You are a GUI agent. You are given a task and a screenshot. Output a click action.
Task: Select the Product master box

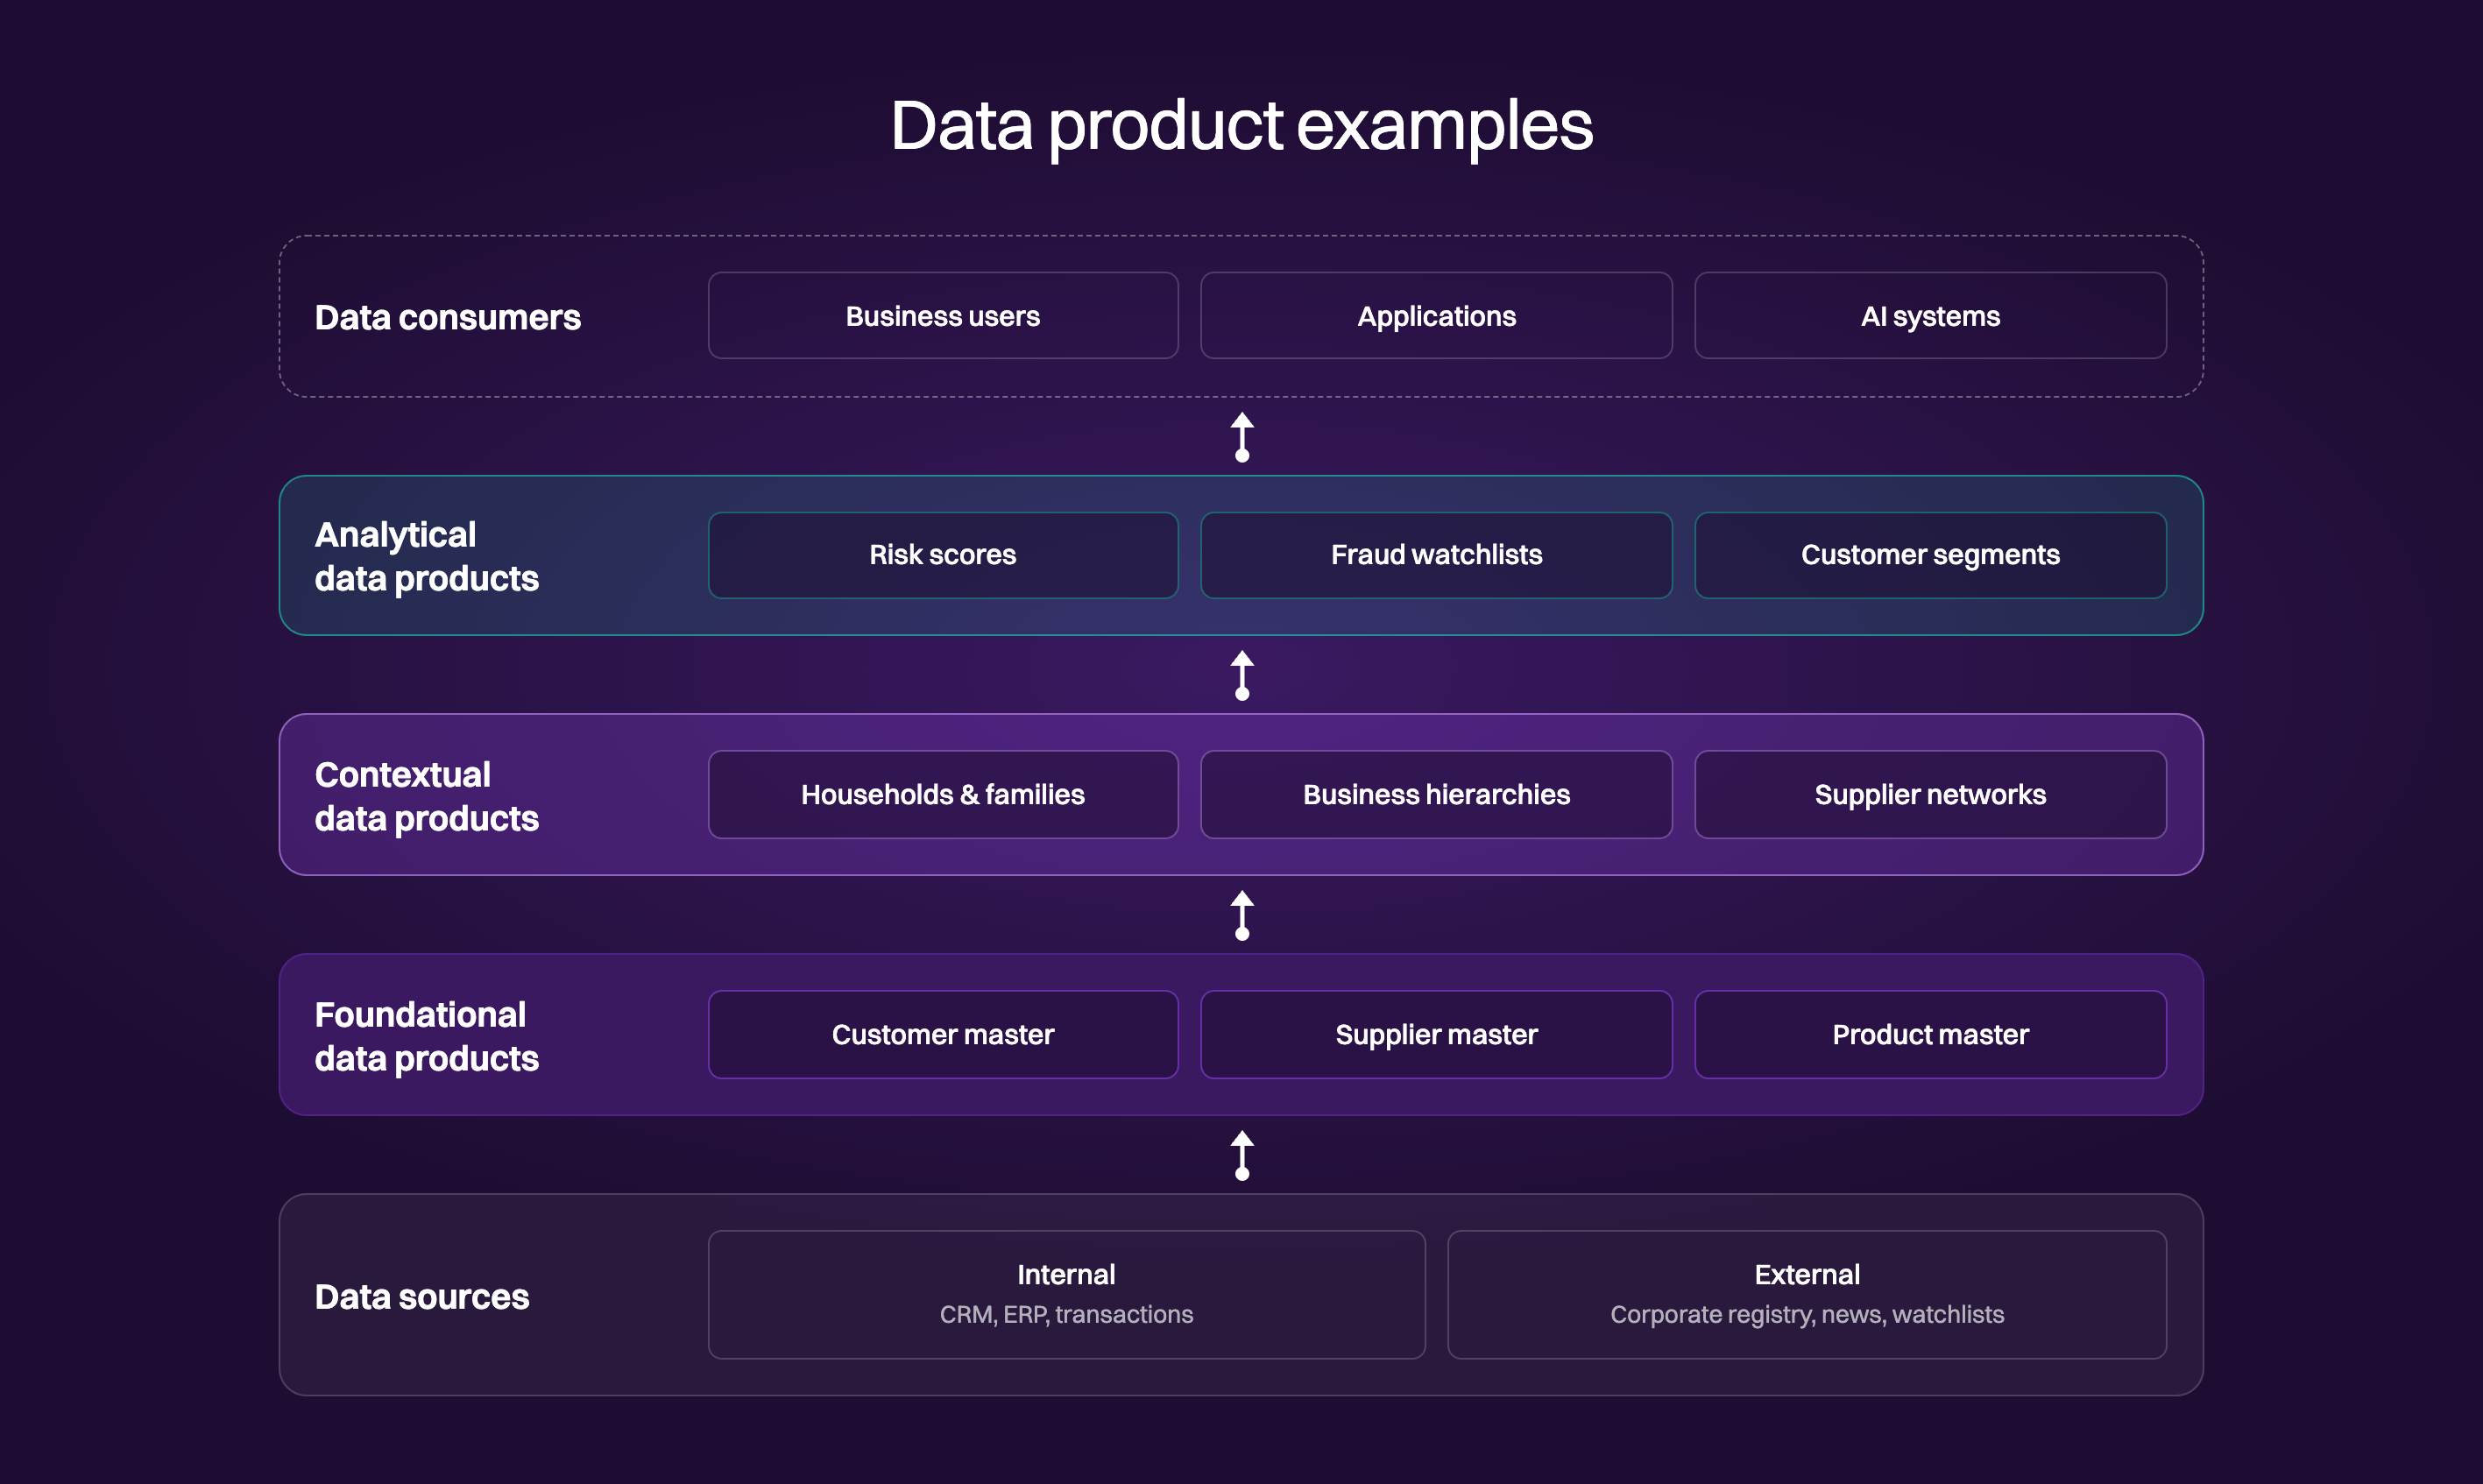[x=1930, y=1035]
